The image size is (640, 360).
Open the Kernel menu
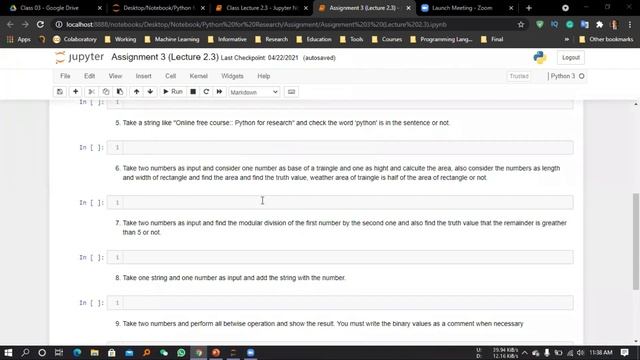(199, 76)
